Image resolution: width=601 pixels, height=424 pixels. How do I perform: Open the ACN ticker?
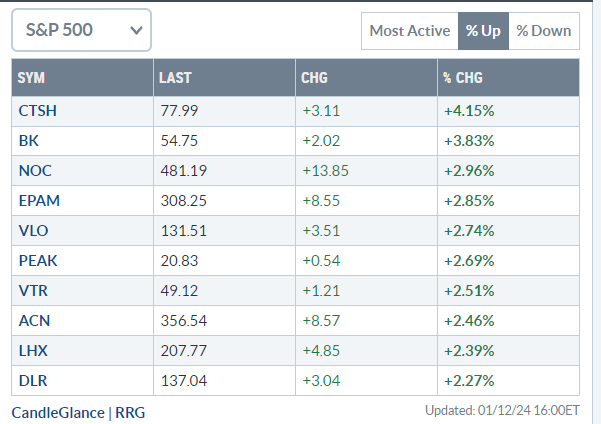pos(33,320)
